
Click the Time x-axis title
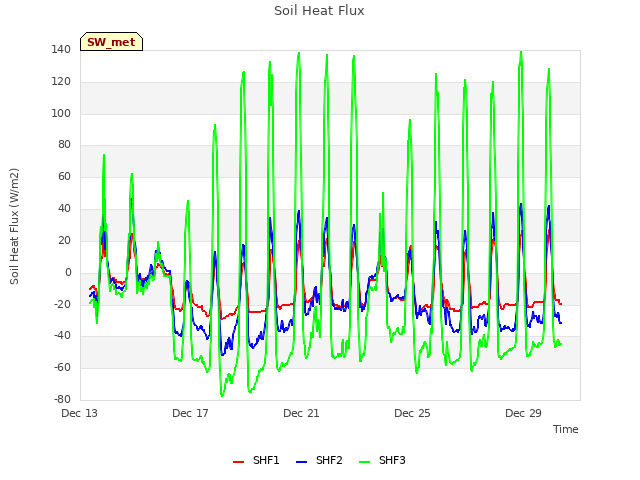(x=566, y=429)
